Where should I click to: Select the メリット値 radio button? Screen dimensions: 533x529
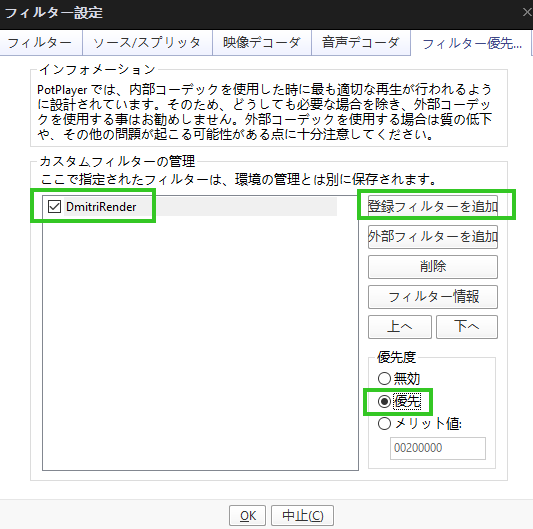[384, 424]
